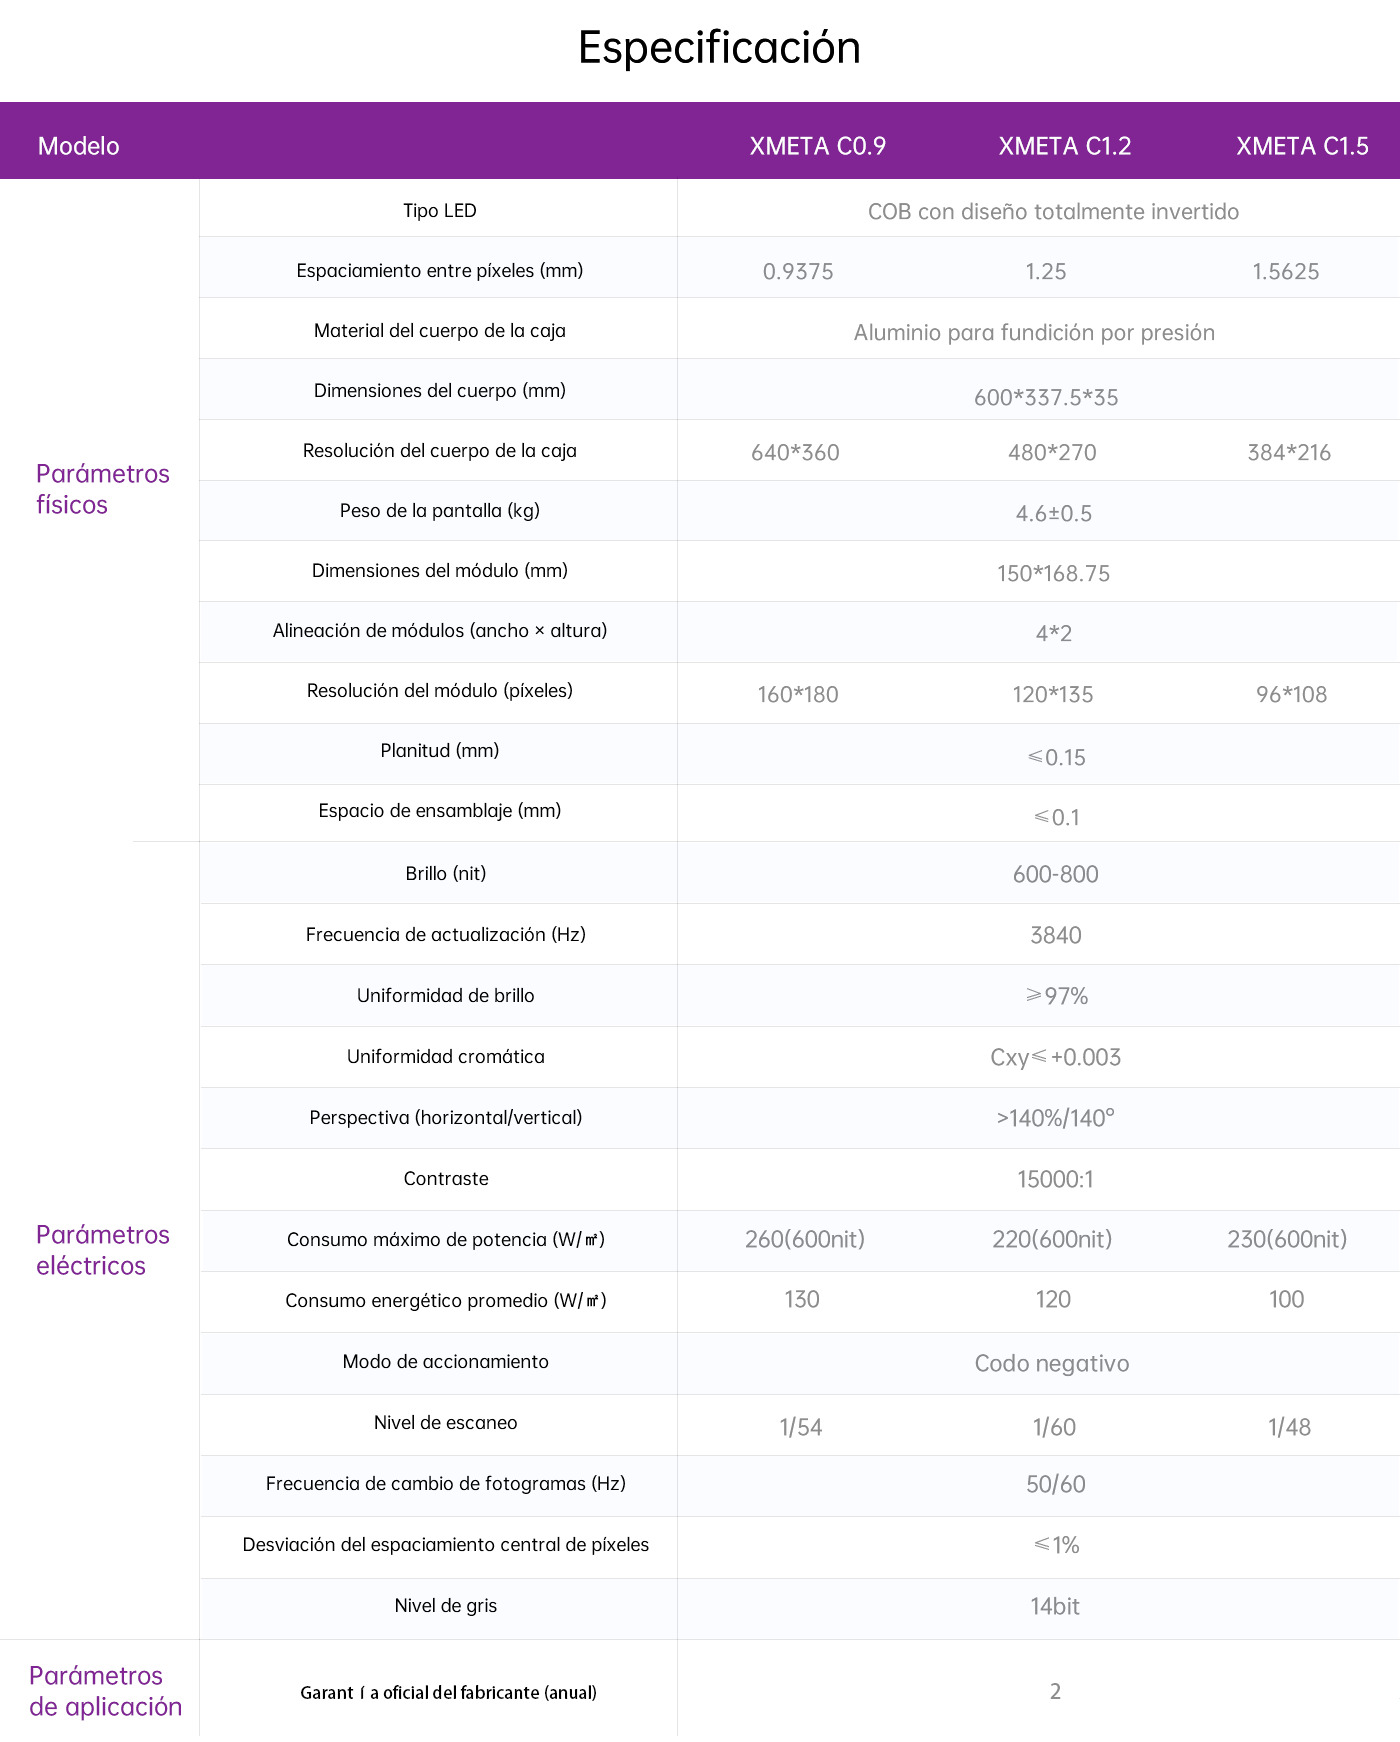Click the Nivel de gris row label

coord(446,1606)
